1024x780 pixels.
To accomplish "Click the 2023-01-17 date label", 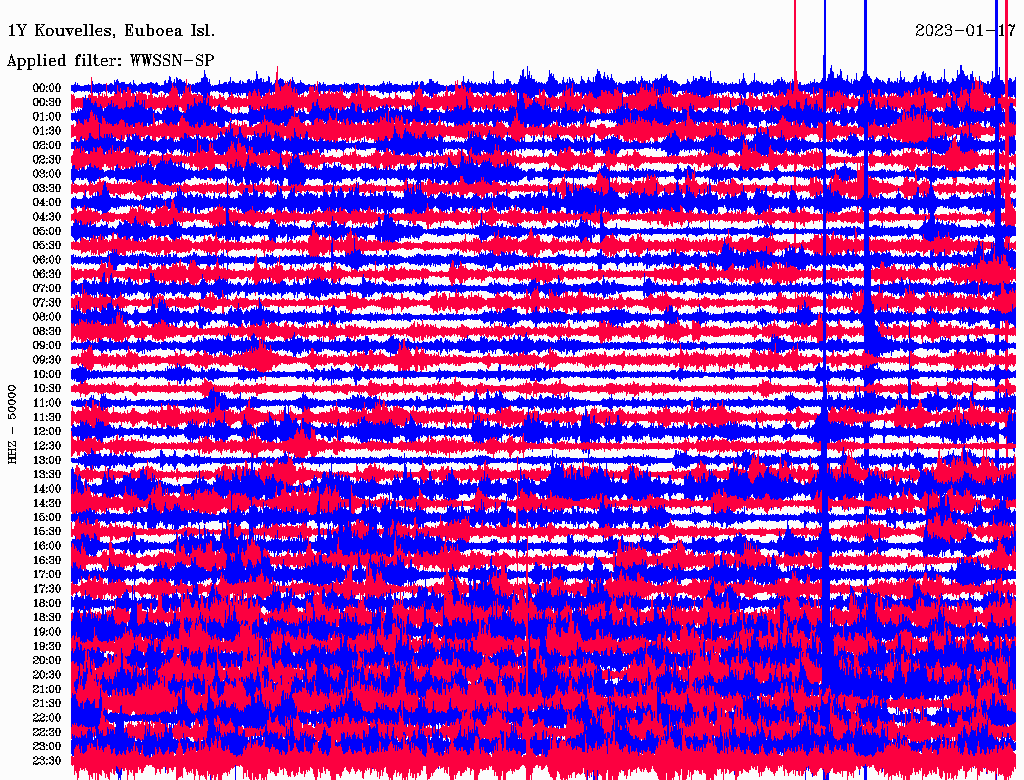I will click(x=965, y=31).
